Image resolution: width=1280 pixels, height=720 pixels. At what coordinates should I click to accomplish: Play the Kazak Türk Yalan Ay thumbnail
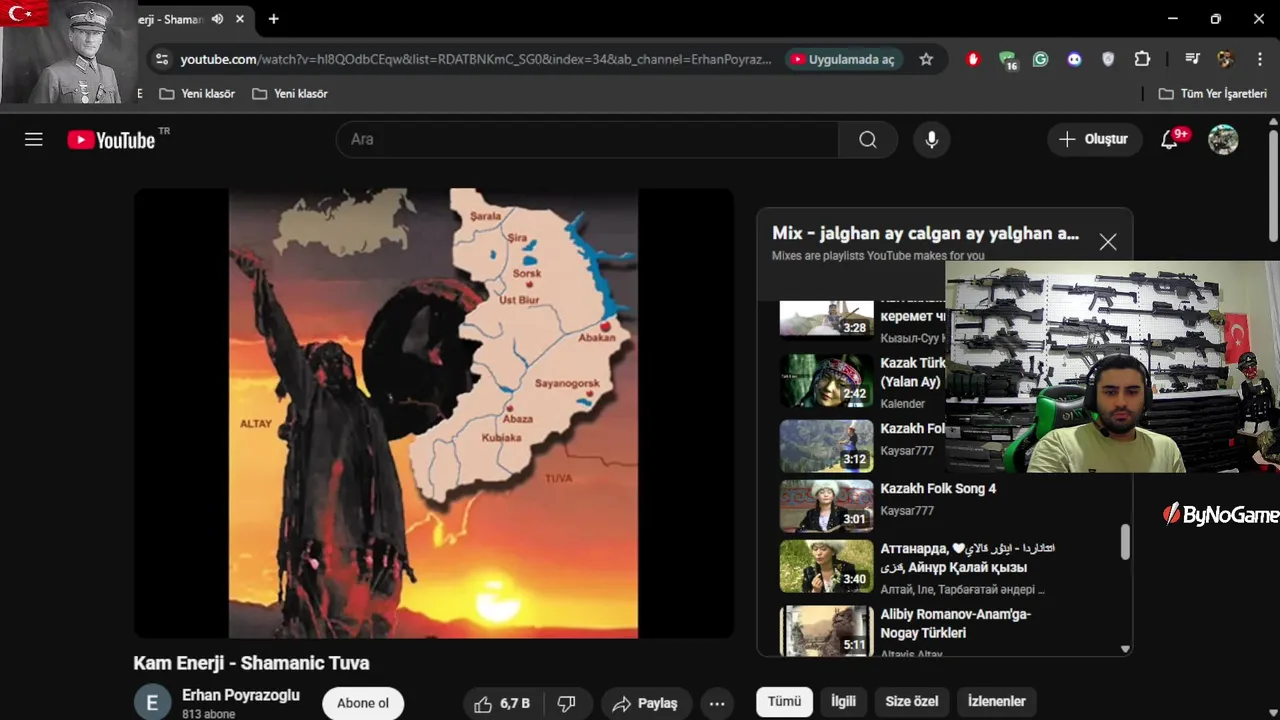tap(826, 380)
